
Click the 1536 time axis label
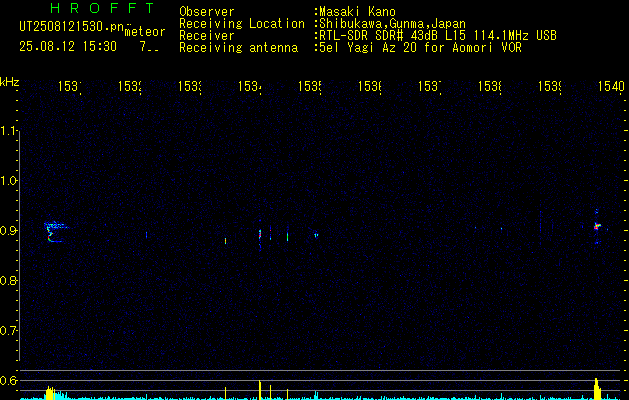click(x=370, y=86)
